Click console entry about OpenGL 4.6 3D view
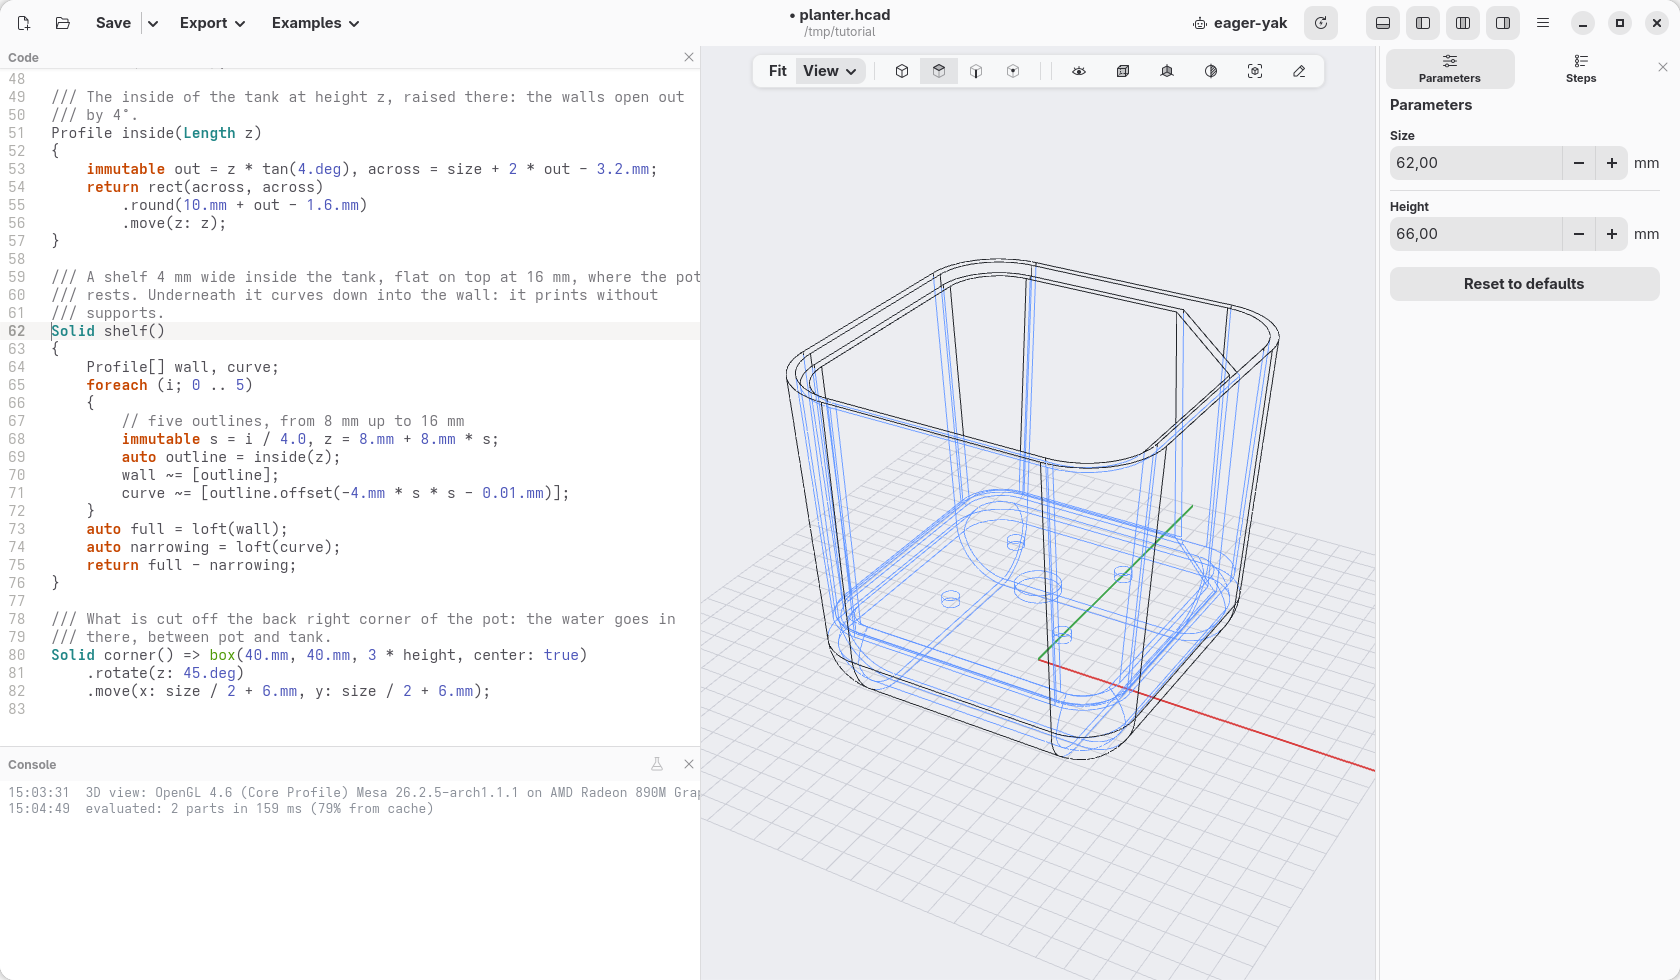1680x980 pixels. coord(392,793)
